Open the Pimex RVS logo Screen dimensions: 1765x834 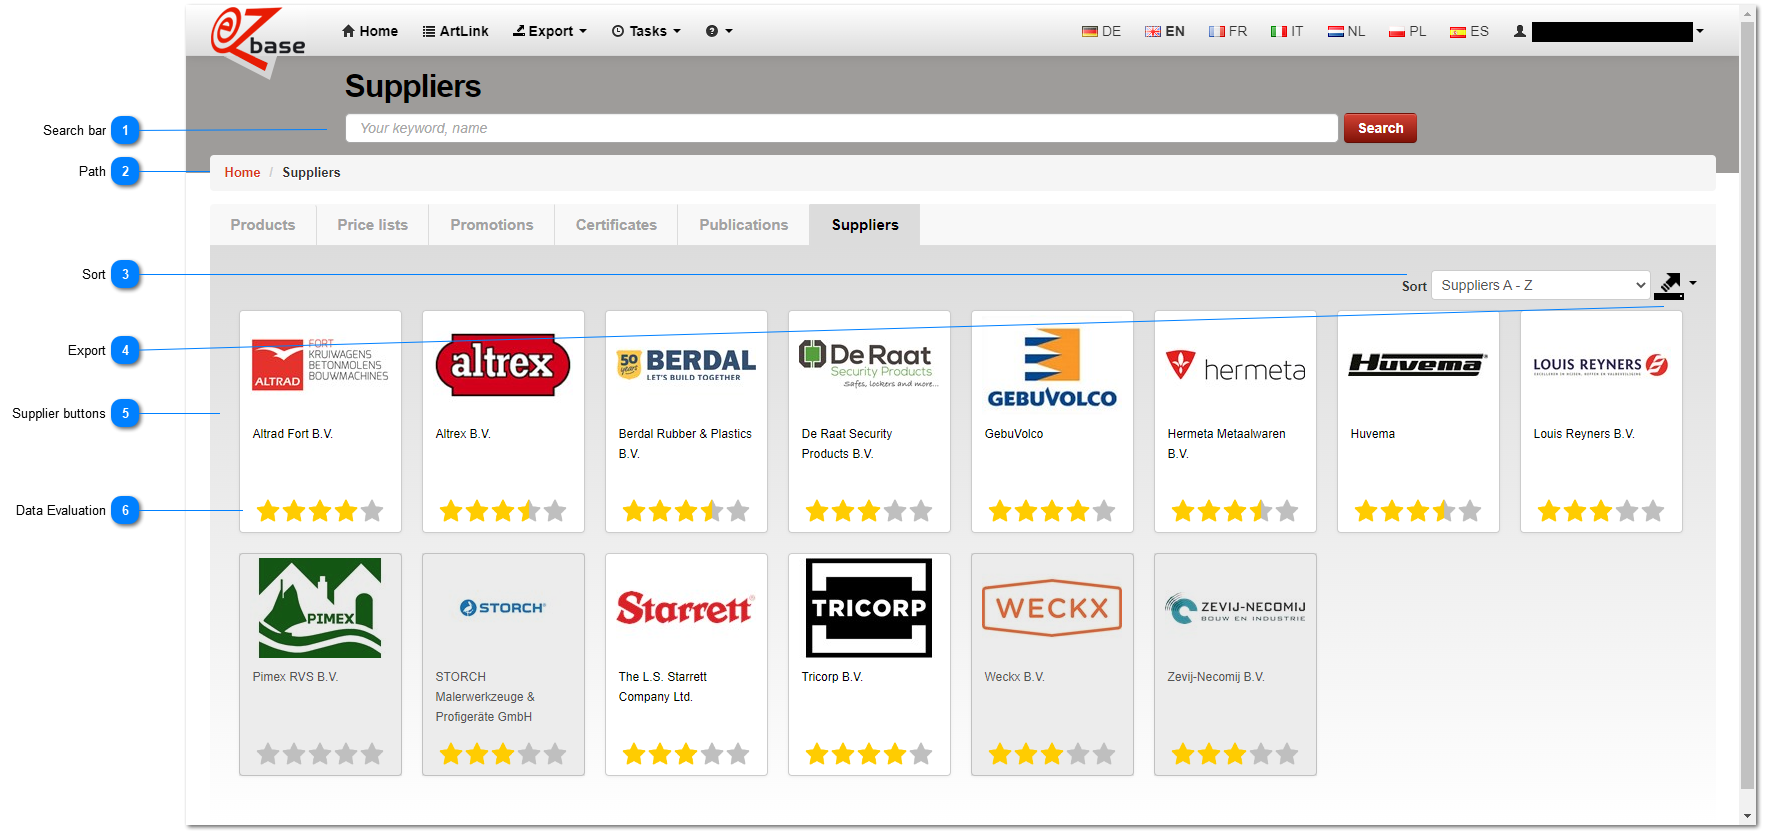click(320, 608)
